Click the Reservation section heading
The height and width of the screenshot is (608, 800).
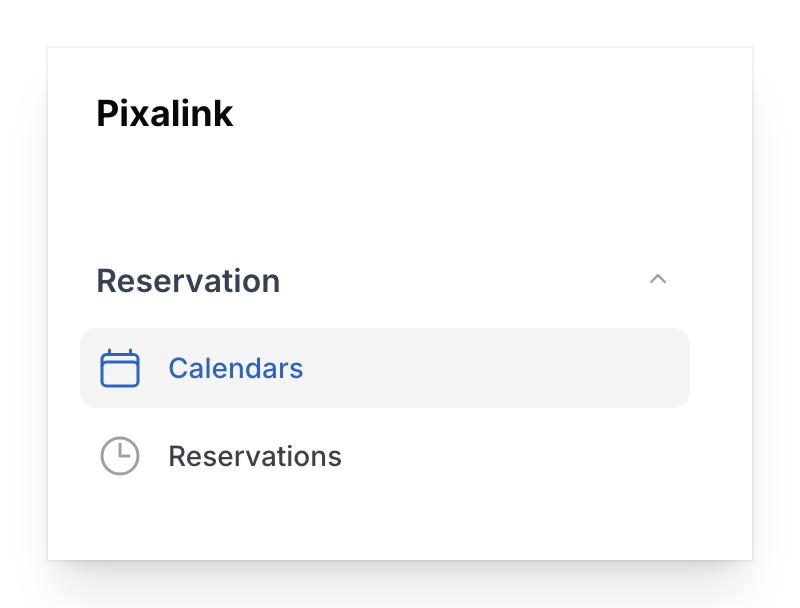188,280
